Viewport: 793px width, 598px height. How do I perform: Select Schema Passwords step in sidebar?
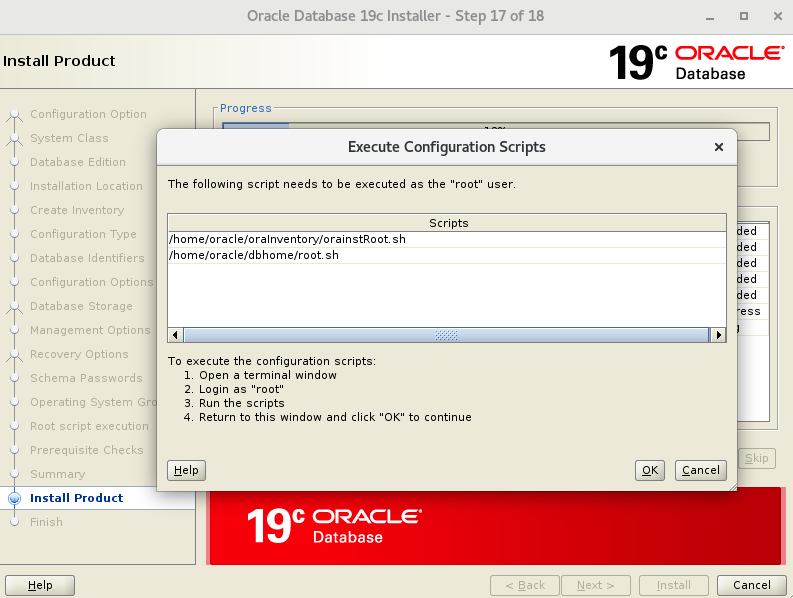click(86, 378)
